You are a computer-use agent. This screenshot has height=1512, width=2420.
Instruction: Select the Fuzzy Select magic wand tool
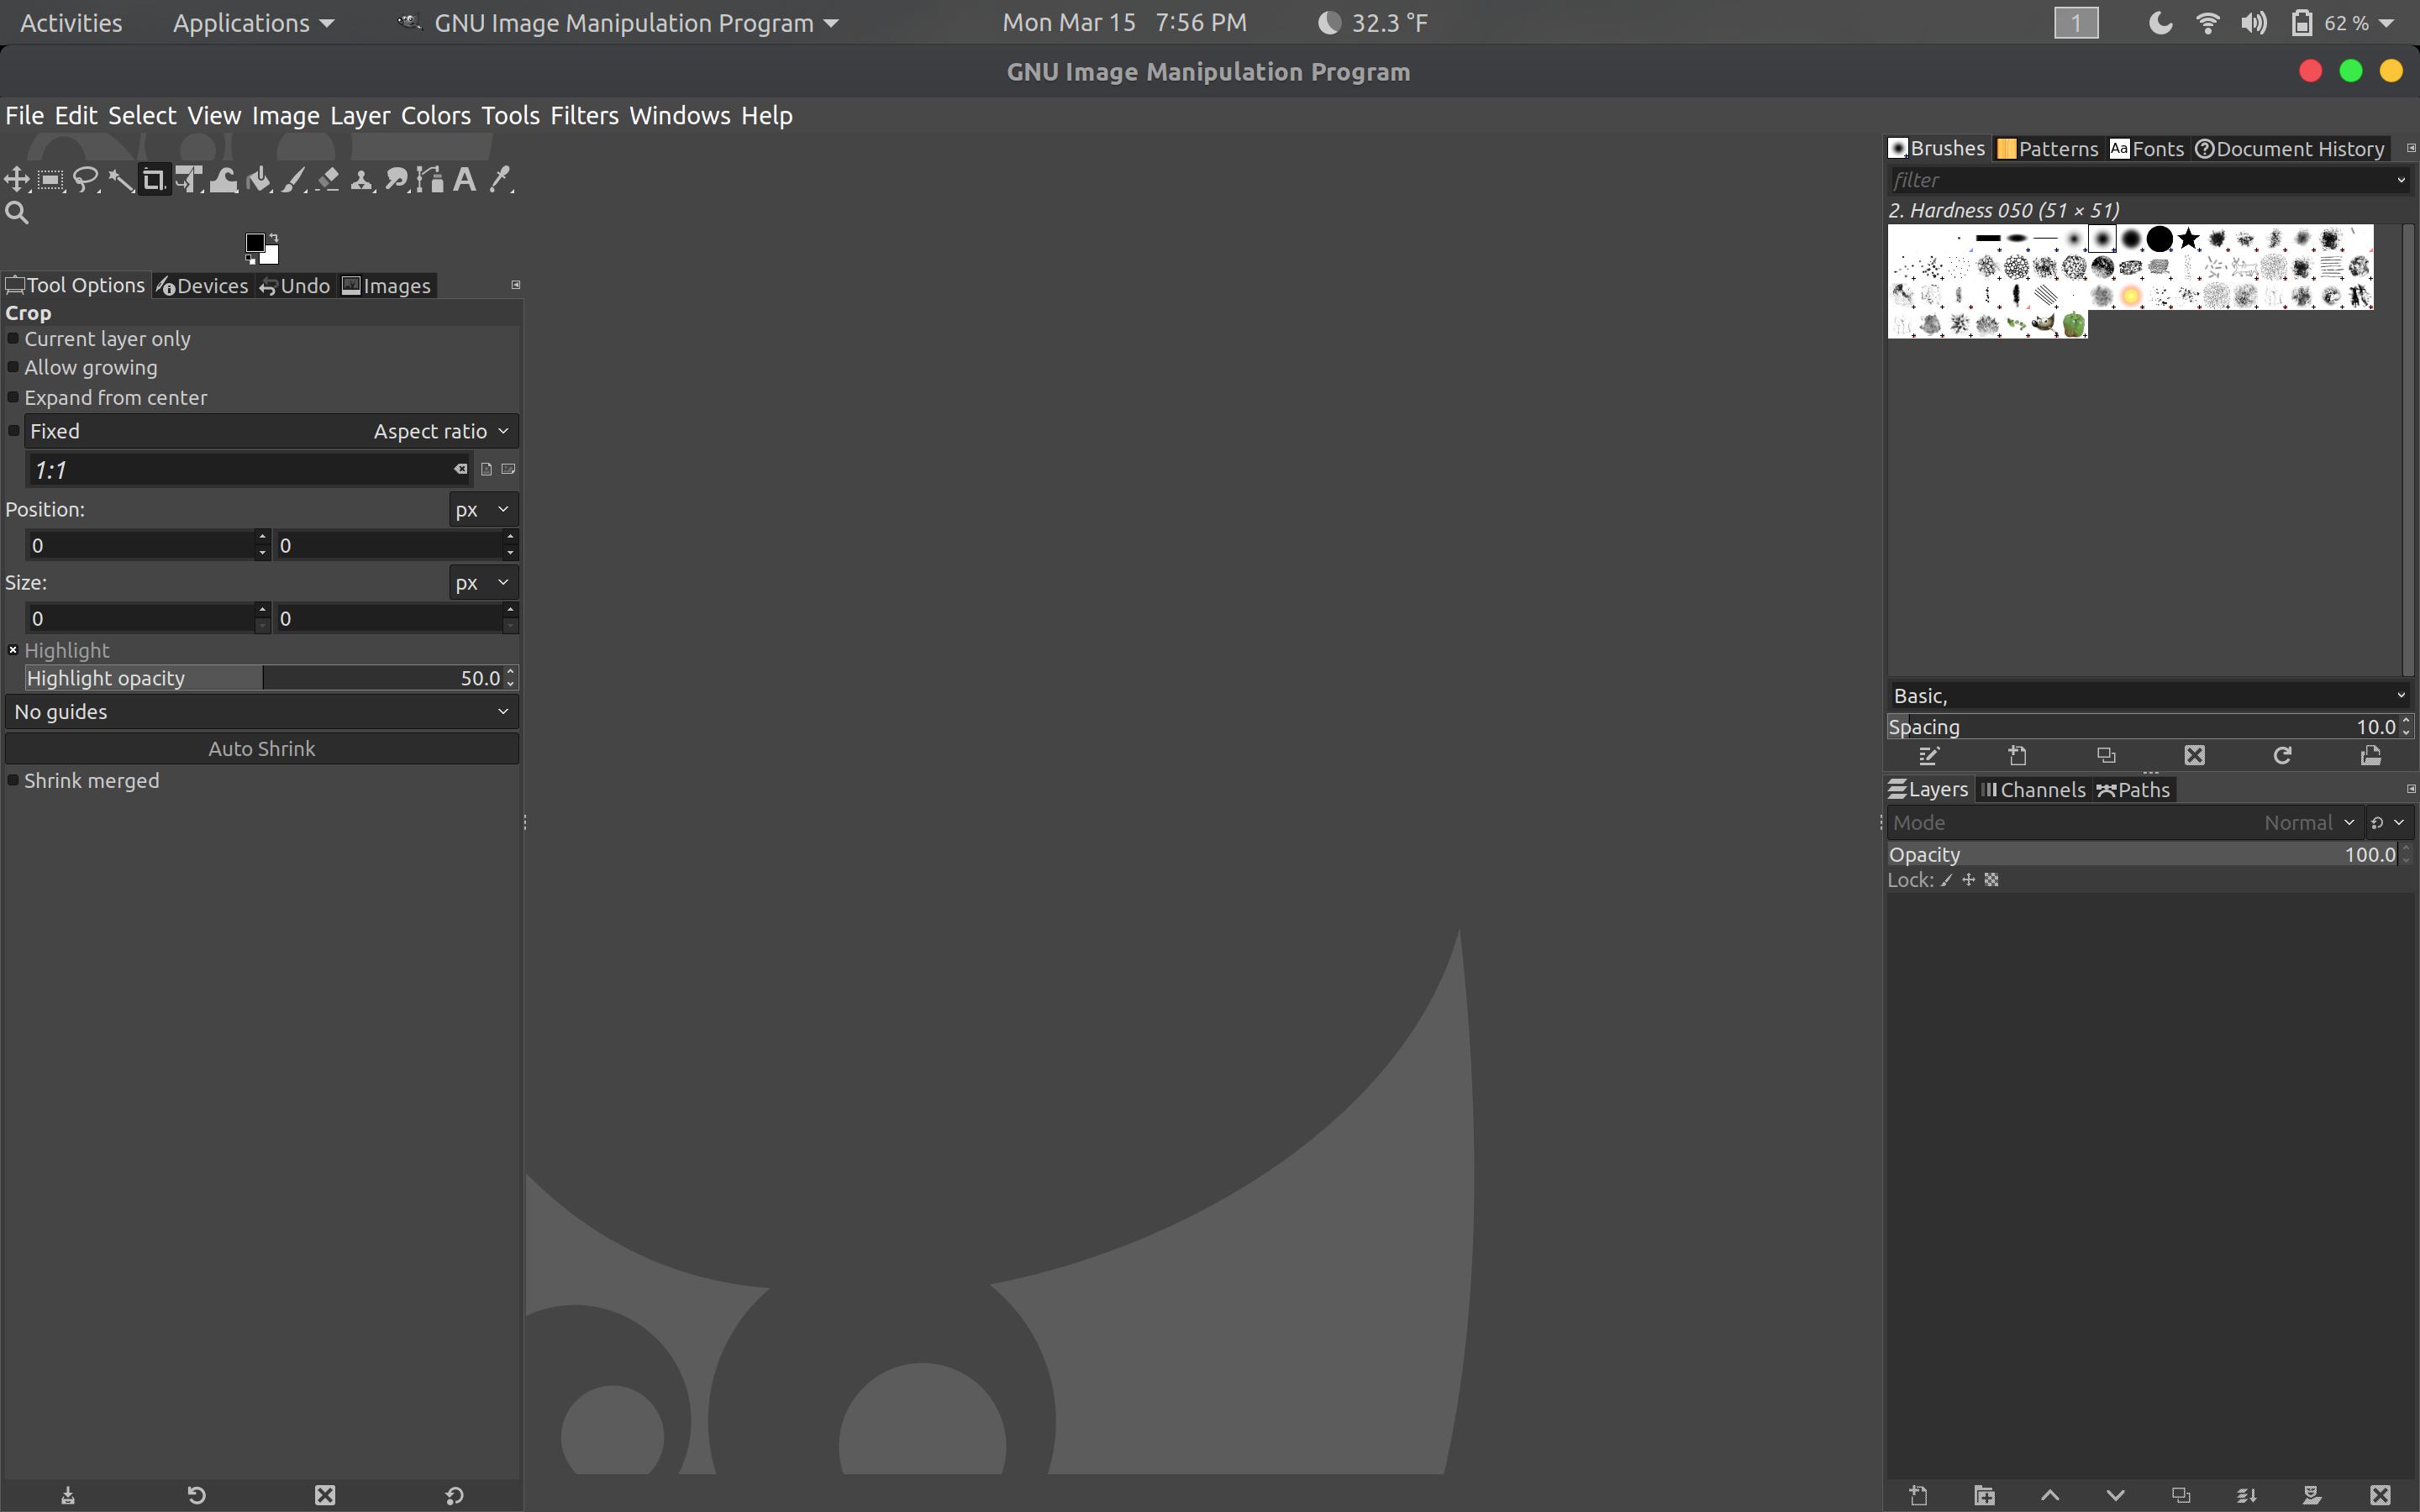pyautogui.click(x=121, y=180)
